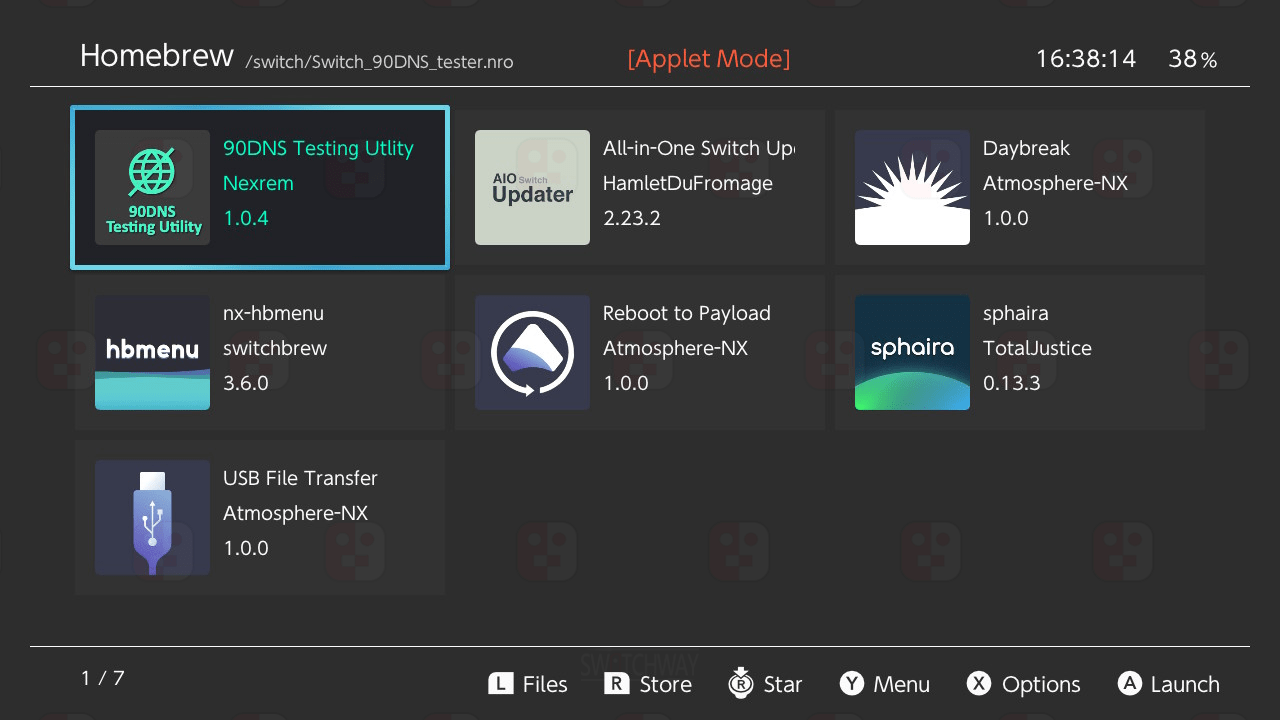Click the Daybreak sunrise icon
Image resolution: width=1280 pixels, height=720 pixels.
pyautogui.click(x=912, y=187)
